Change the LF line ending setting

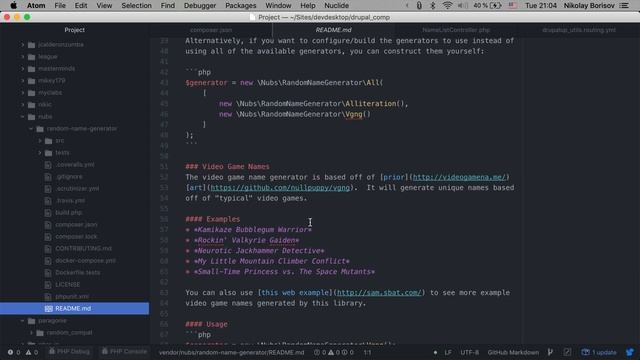point(448,352)
